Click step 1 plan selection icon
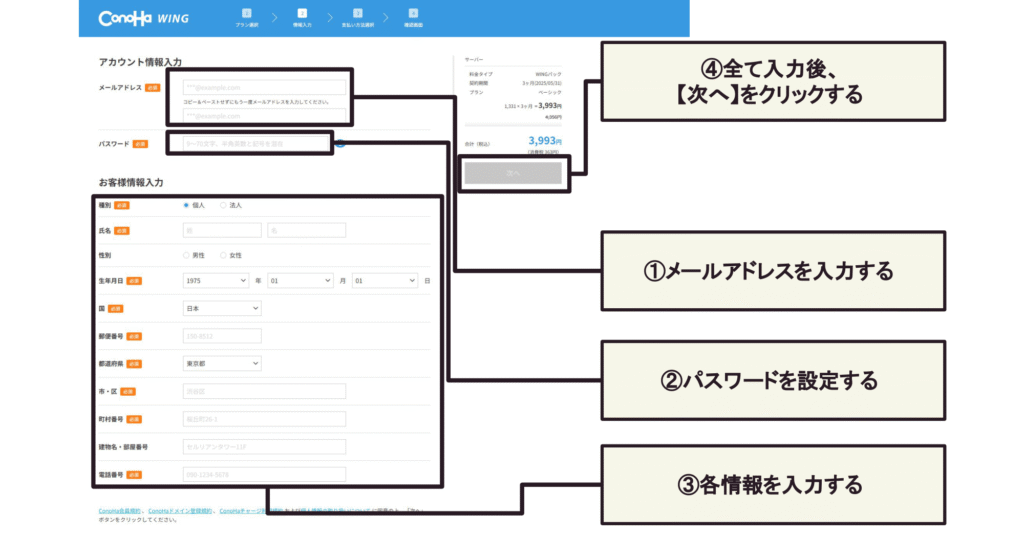 click(246, 13)
